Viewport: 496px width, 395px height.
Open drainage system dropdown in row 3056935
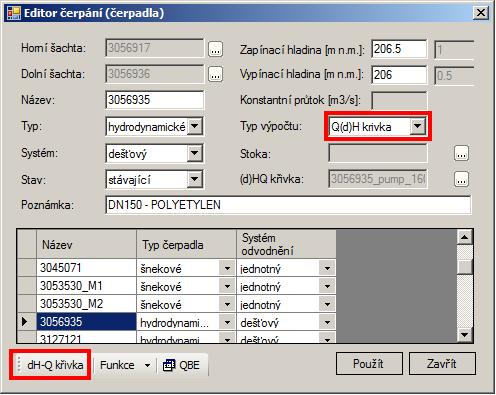[x=327, y=323]
